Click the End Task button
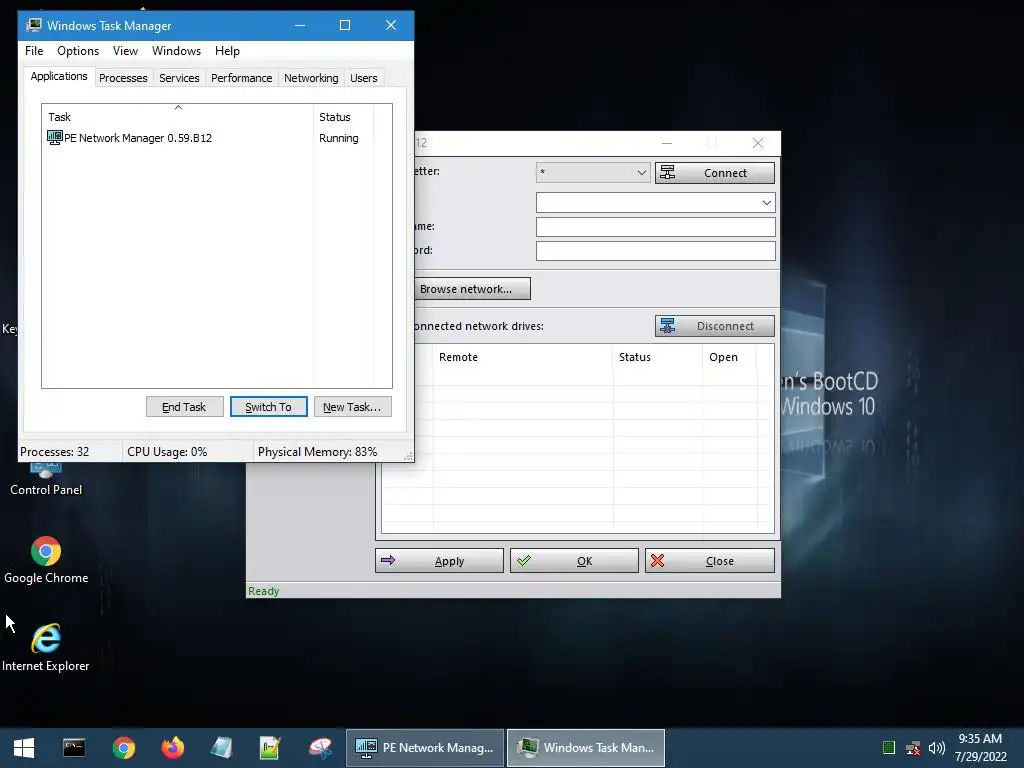1024x768 pixels. point(184,407)
